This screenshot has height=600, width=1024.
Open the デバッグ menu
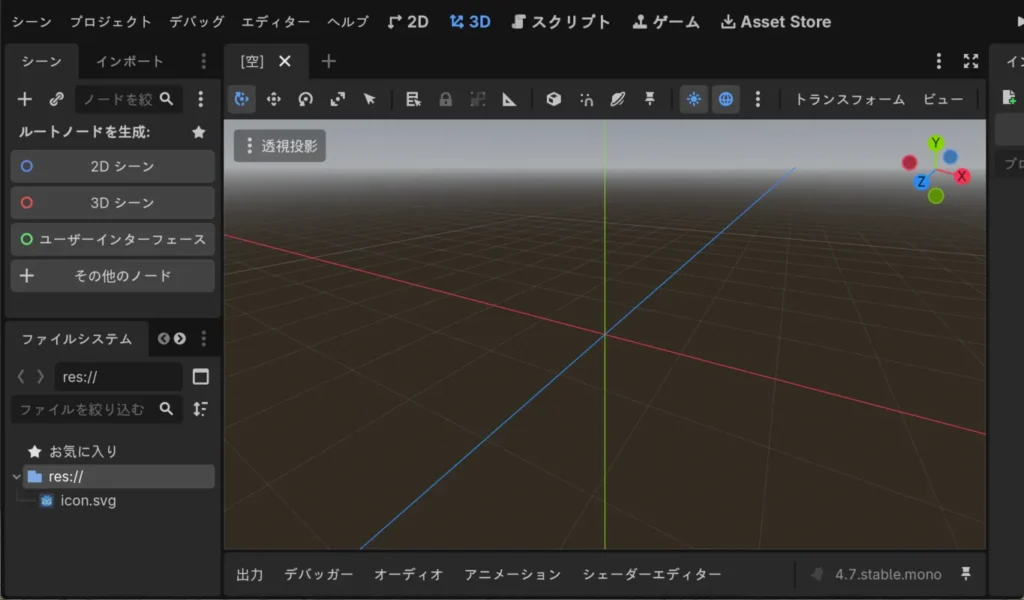click(197, 22)
